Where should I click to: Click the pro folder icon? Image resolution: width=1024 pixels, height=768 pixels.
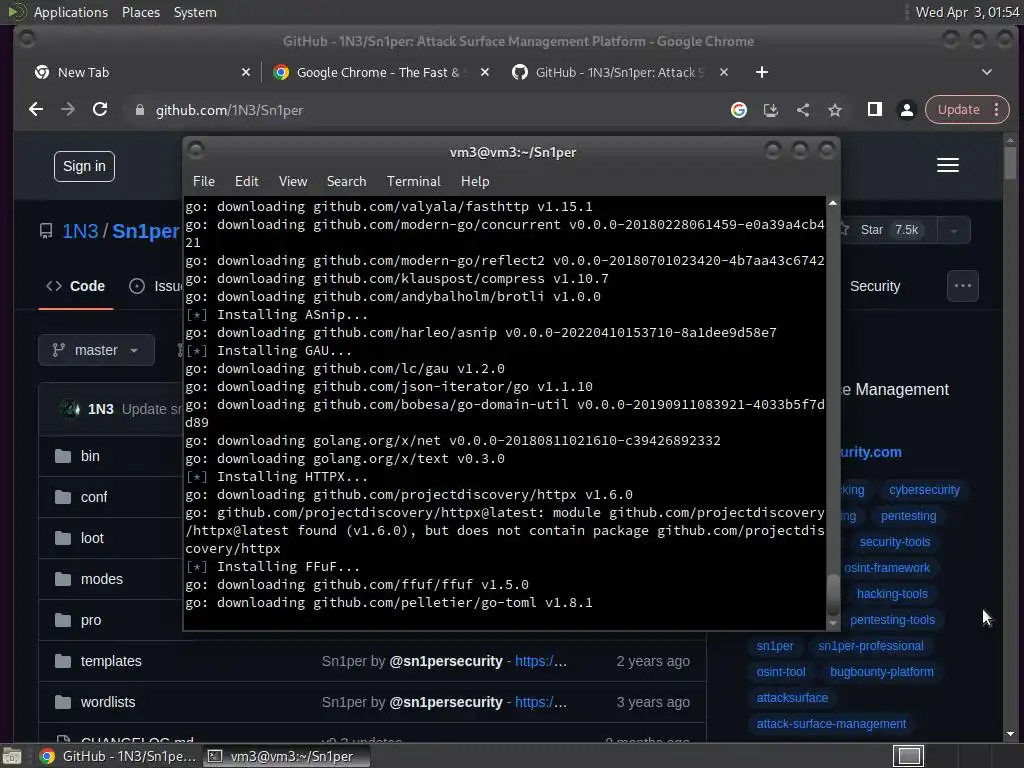point(63,620)
